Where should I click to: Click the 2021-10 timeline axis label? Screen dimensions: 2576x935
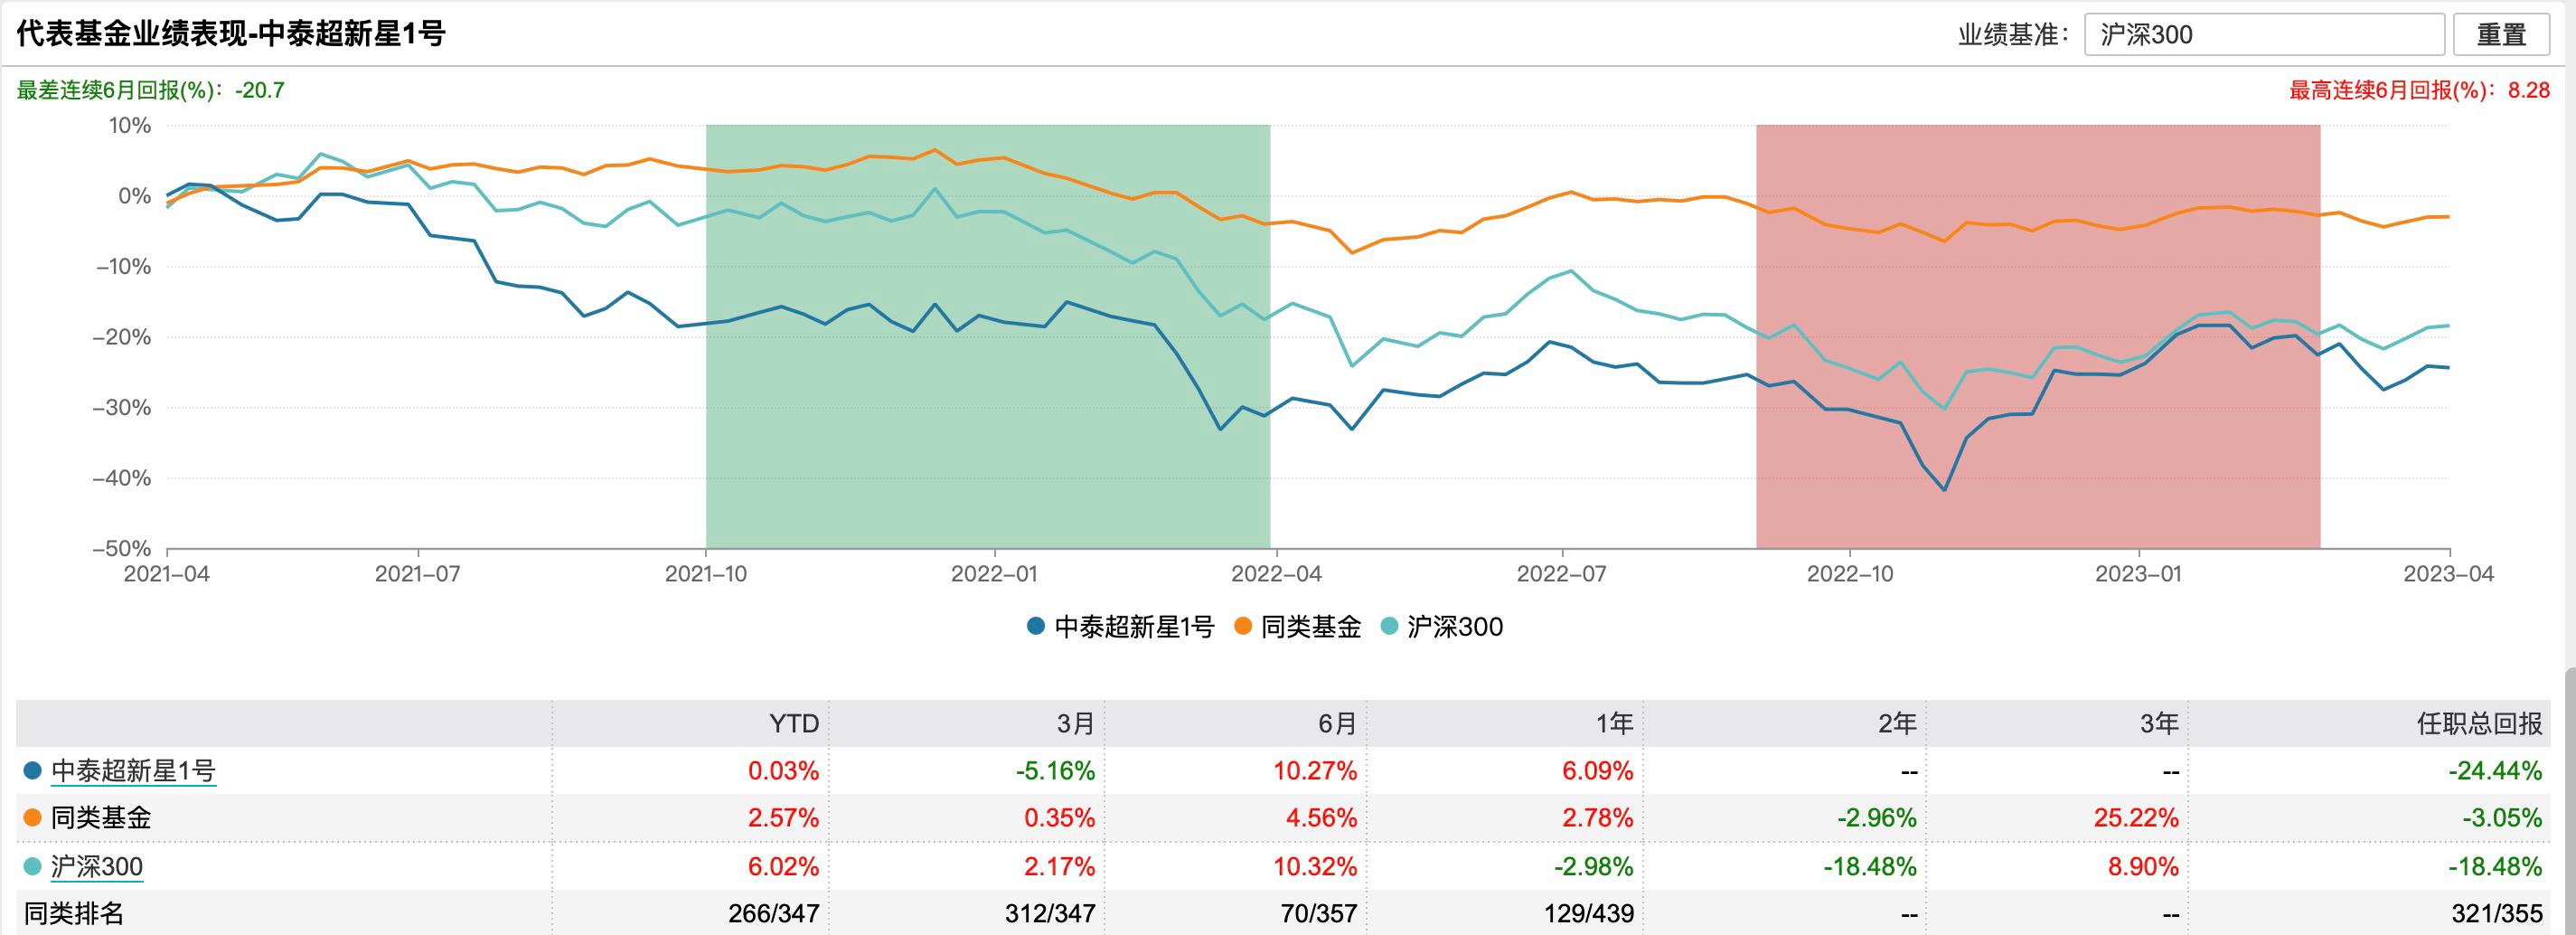click(x=707, y=574)
